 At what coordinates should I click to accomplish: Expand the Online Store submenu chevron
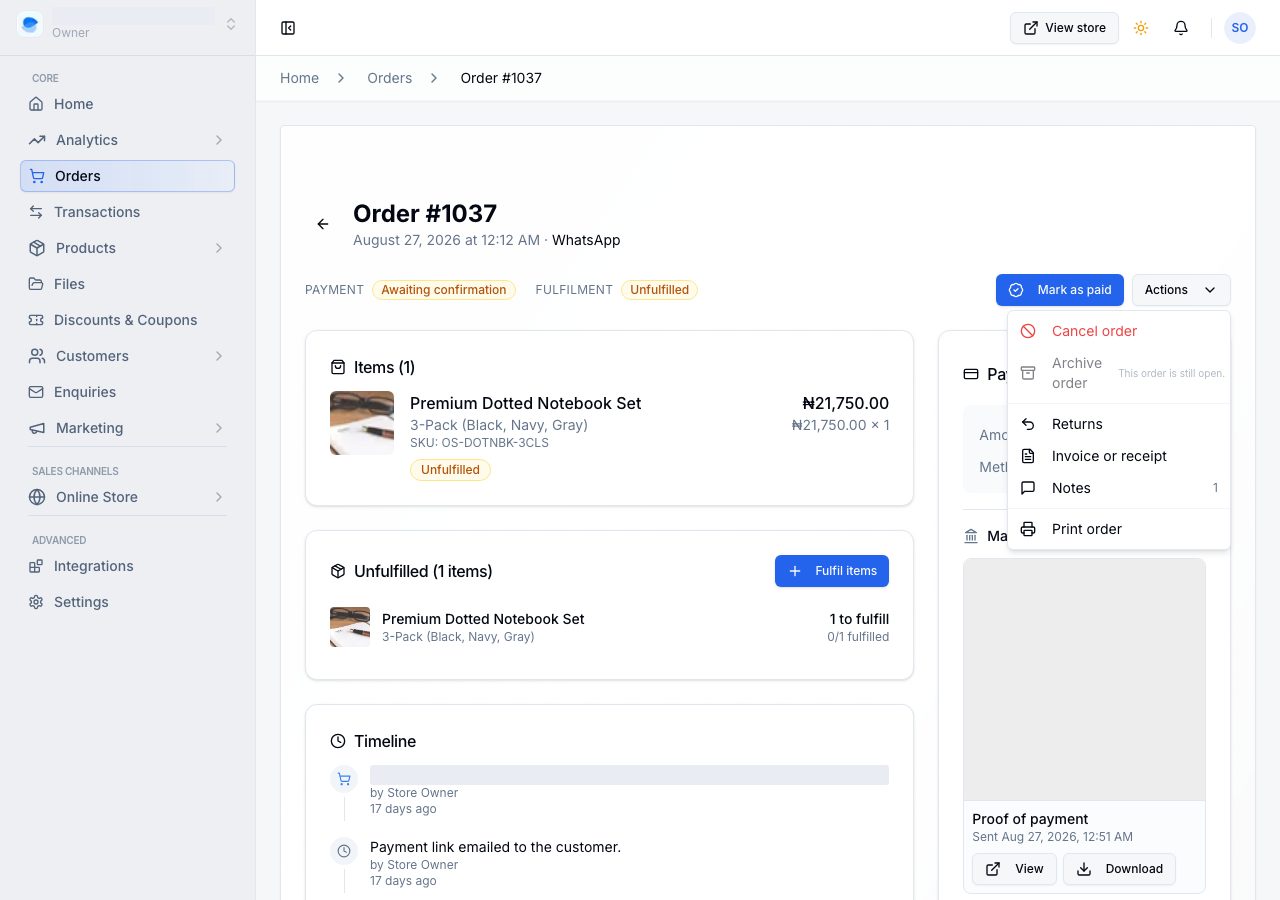pyautogui.click(x=219, y=497)
